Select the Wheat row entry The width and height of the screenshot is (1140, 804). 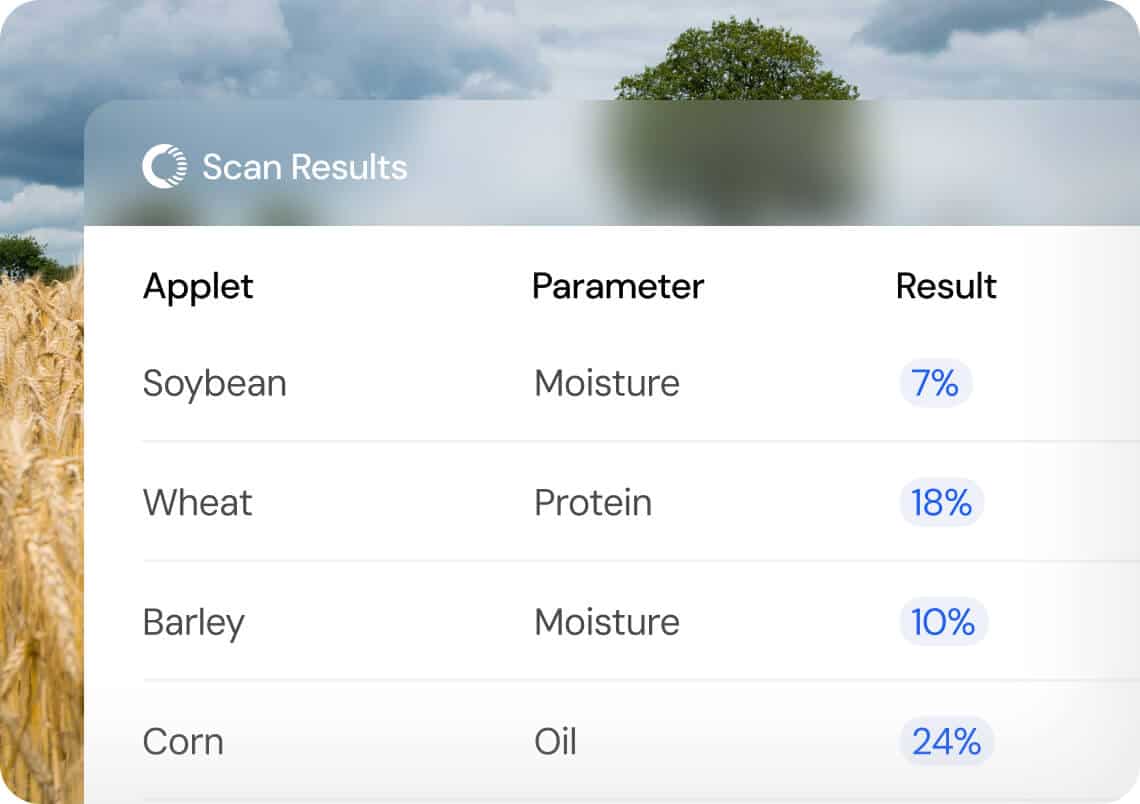197,503
